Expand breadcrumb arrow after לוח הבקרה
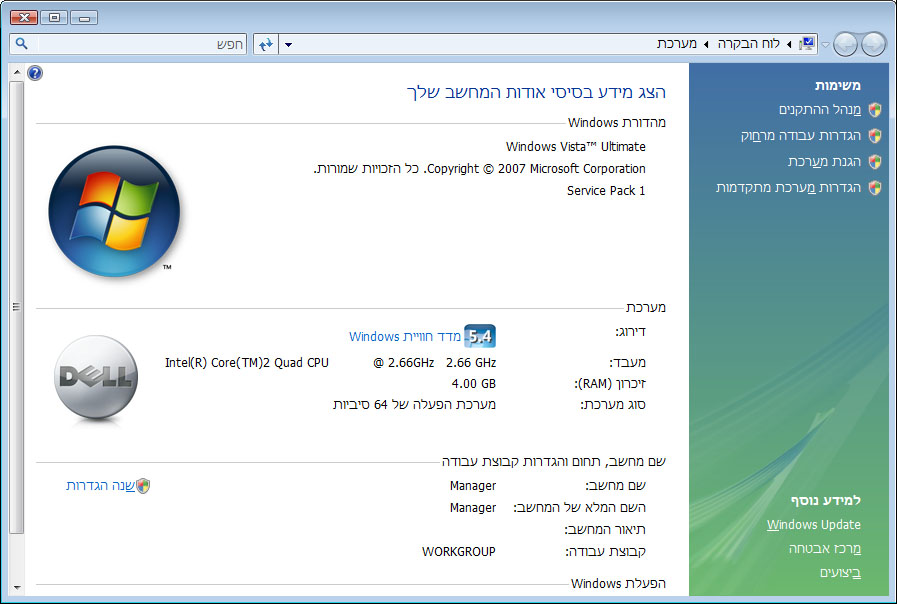Viewport: 897px width, 604px height. (706, 44)
